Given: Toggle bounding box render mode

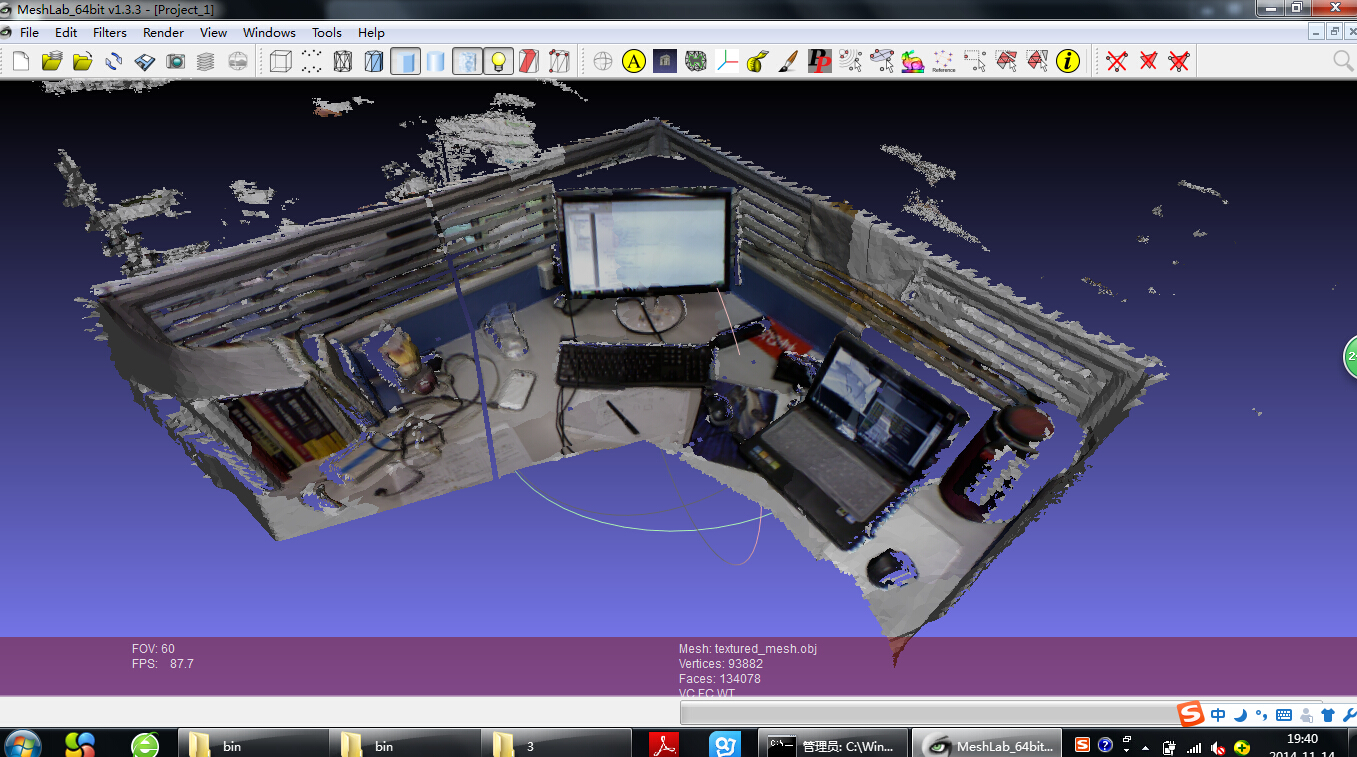Looking at the screenshot, I should pos(281,61).
